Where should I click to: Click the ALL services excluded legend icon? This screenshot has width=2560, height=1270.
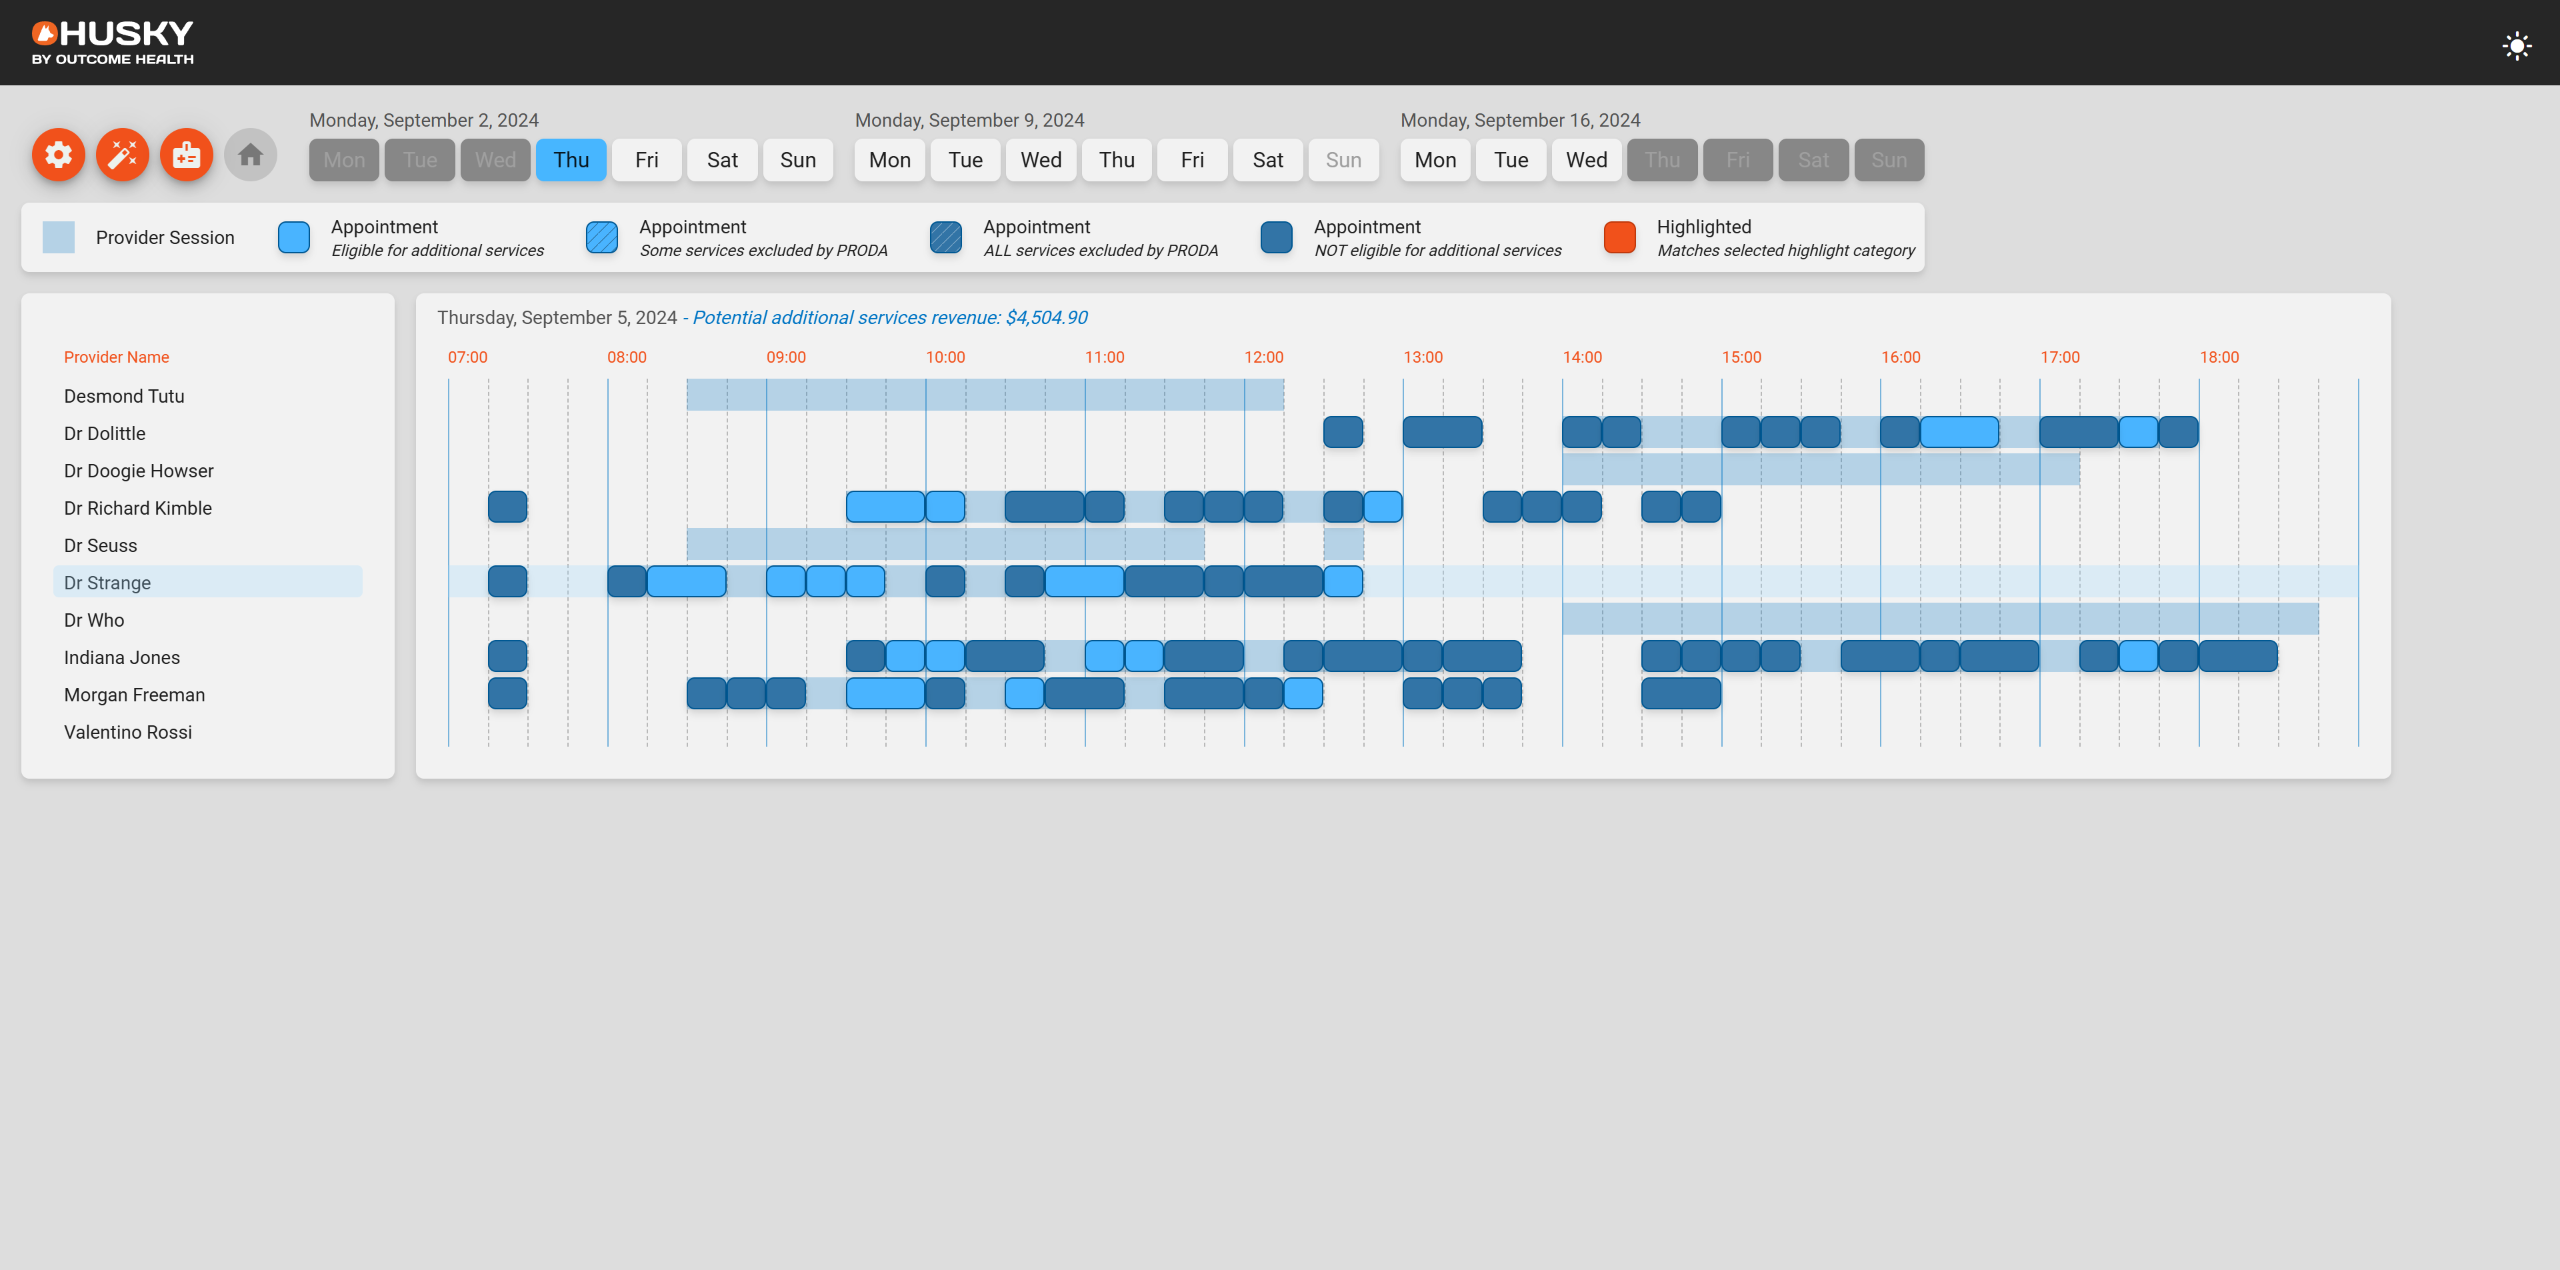pyautogui.click(x=945, y=238)
